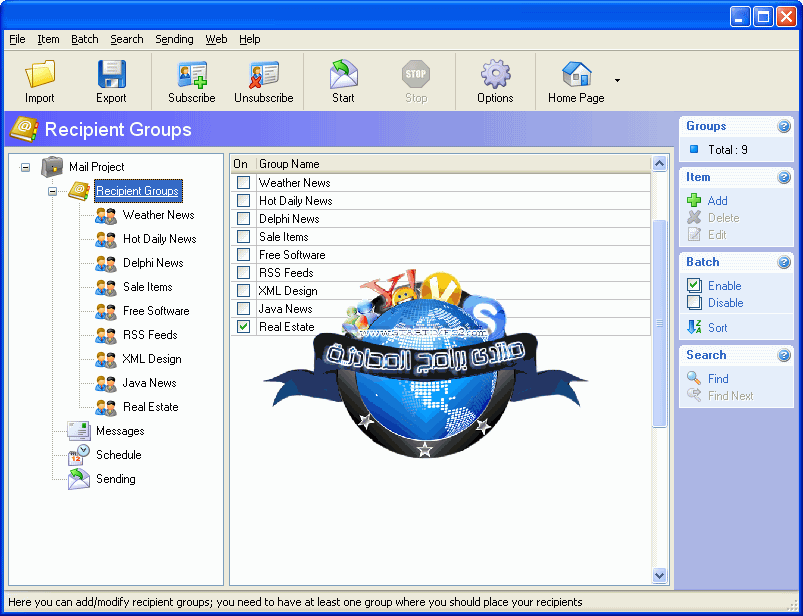Open the Web menu

[216, 39]
